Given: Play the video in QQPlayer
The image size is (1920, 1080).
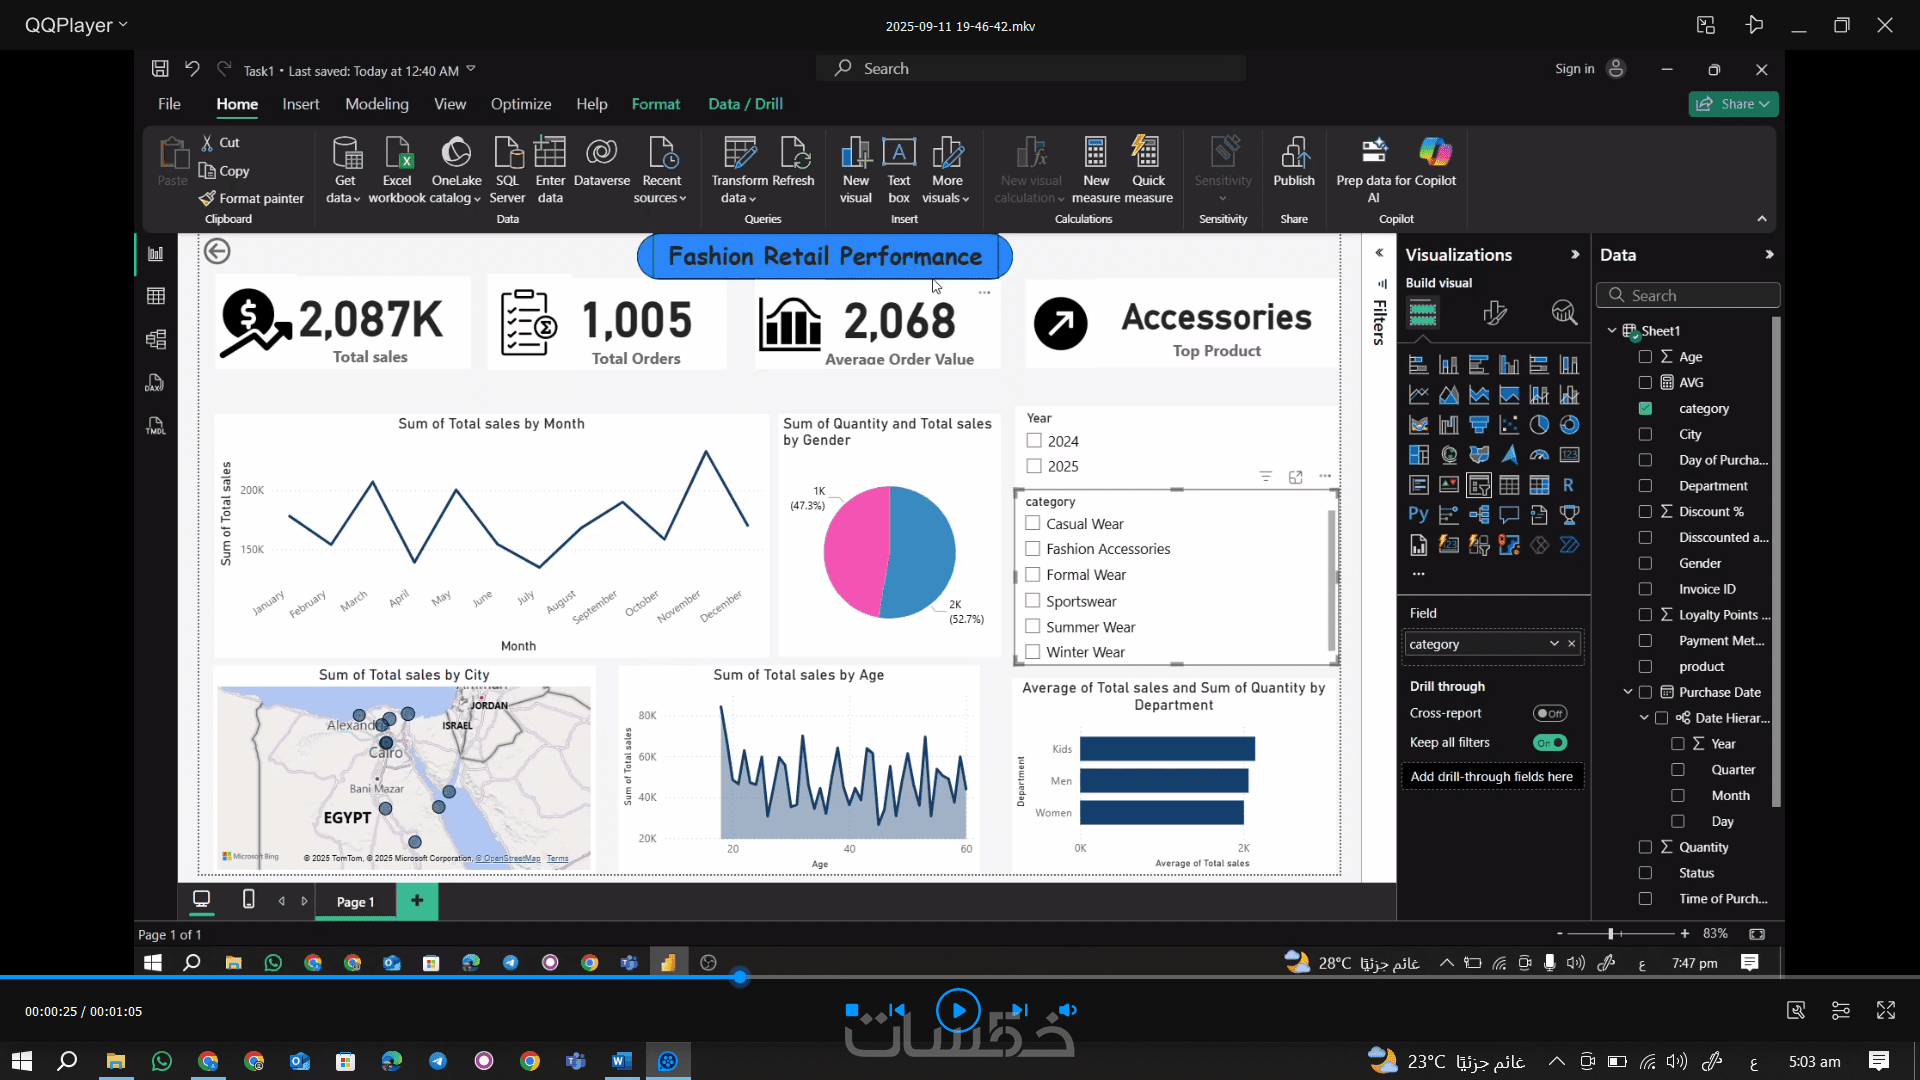Looking at the screenshot, I should 957,1010.
